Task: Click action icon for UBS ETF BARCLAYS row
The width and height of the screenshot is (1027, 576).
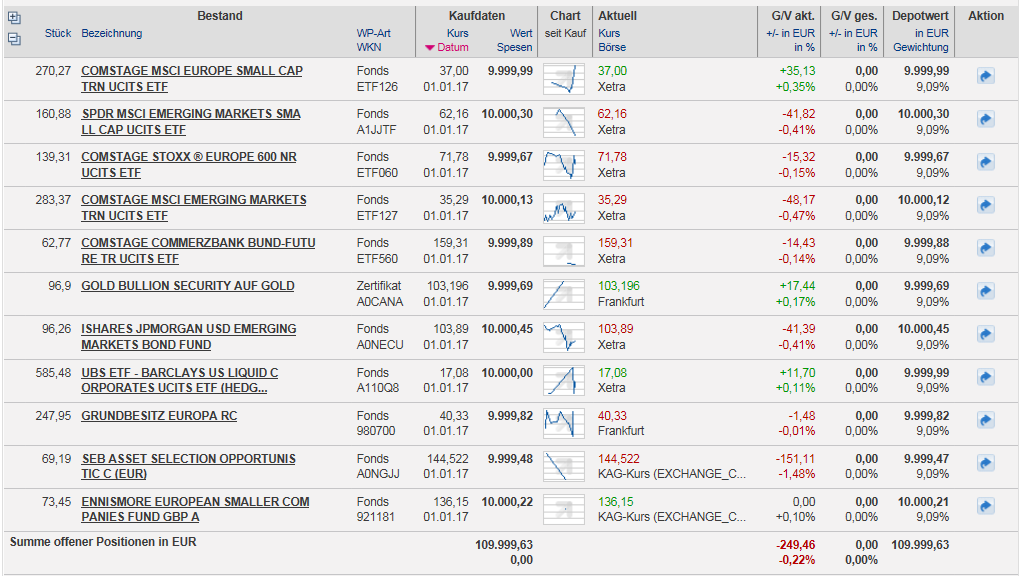Action: click(x=986, y=377)
